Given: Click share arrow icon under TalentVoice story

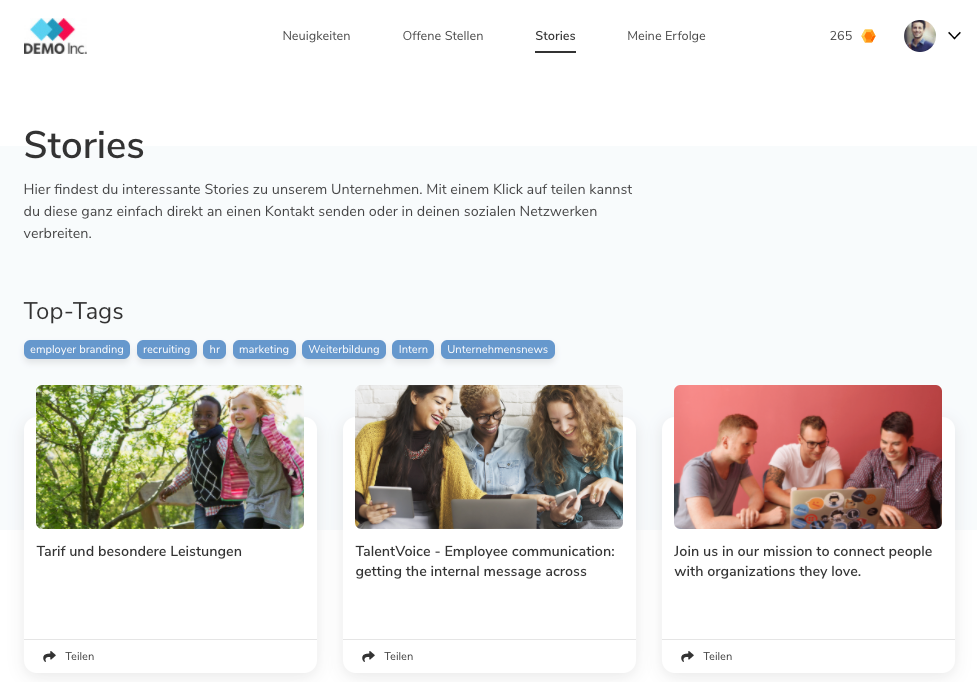Looking at the screenshot, I should tap(369, 657).
